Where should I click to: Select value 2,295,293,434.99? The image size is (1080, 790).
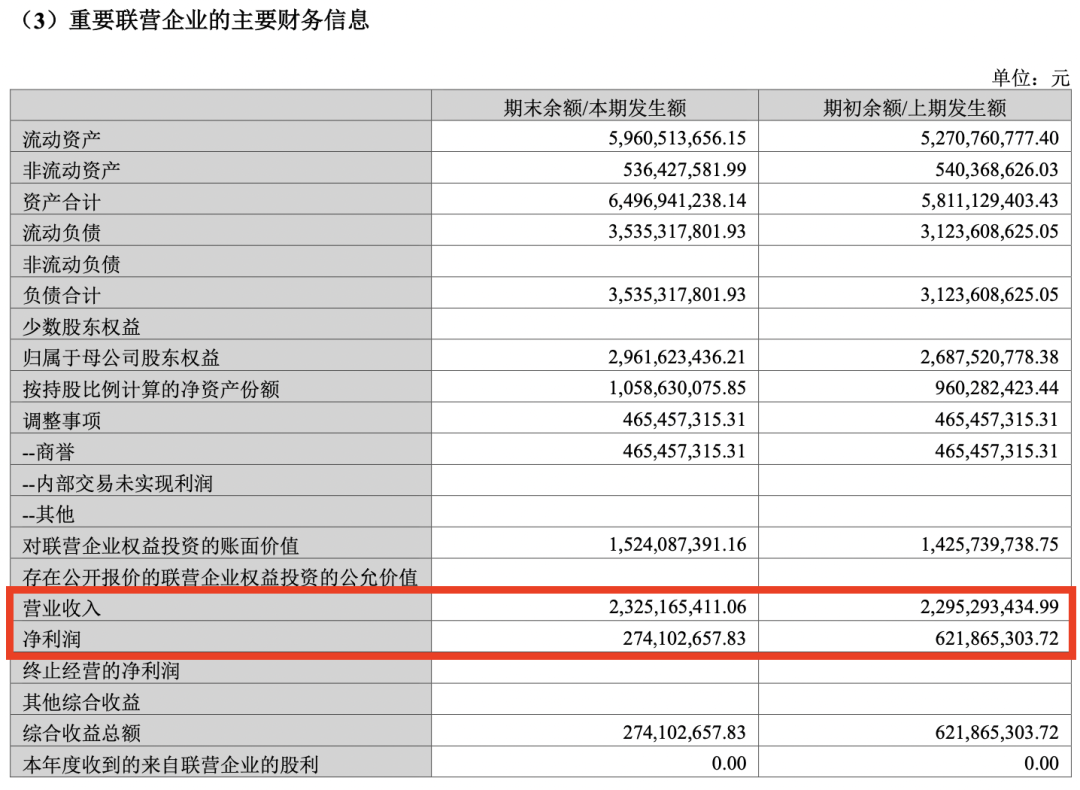pos(990,607)
